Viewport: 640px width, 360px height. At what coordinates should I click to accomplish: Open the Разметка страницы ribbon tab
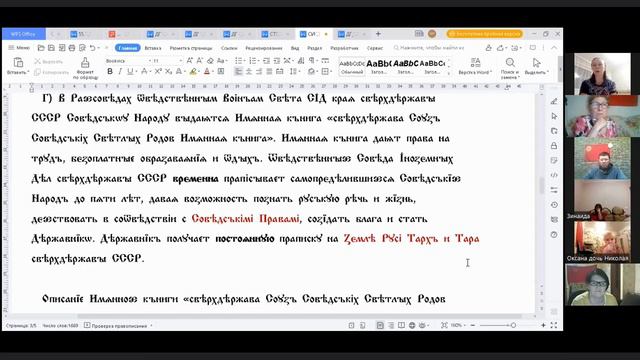[x=191, y=48]
